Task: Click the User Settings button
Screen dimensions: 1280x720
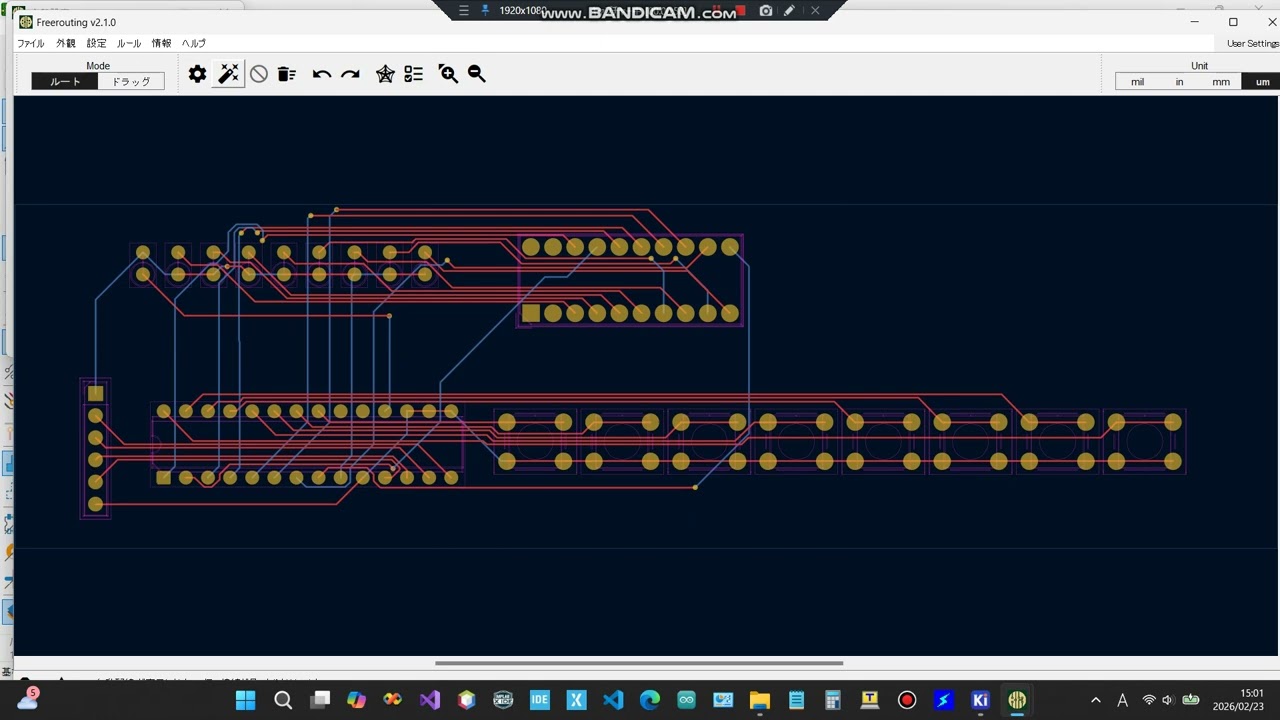Action: click(1253, 44)
